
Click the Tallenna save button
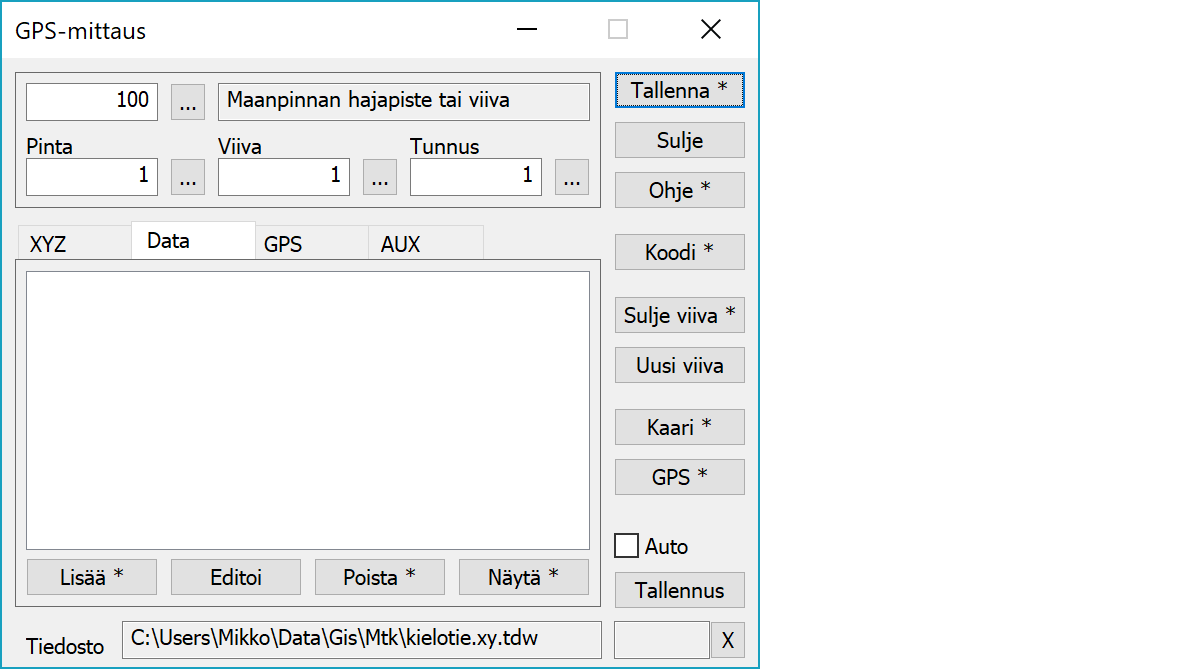(x=679, y=90)
